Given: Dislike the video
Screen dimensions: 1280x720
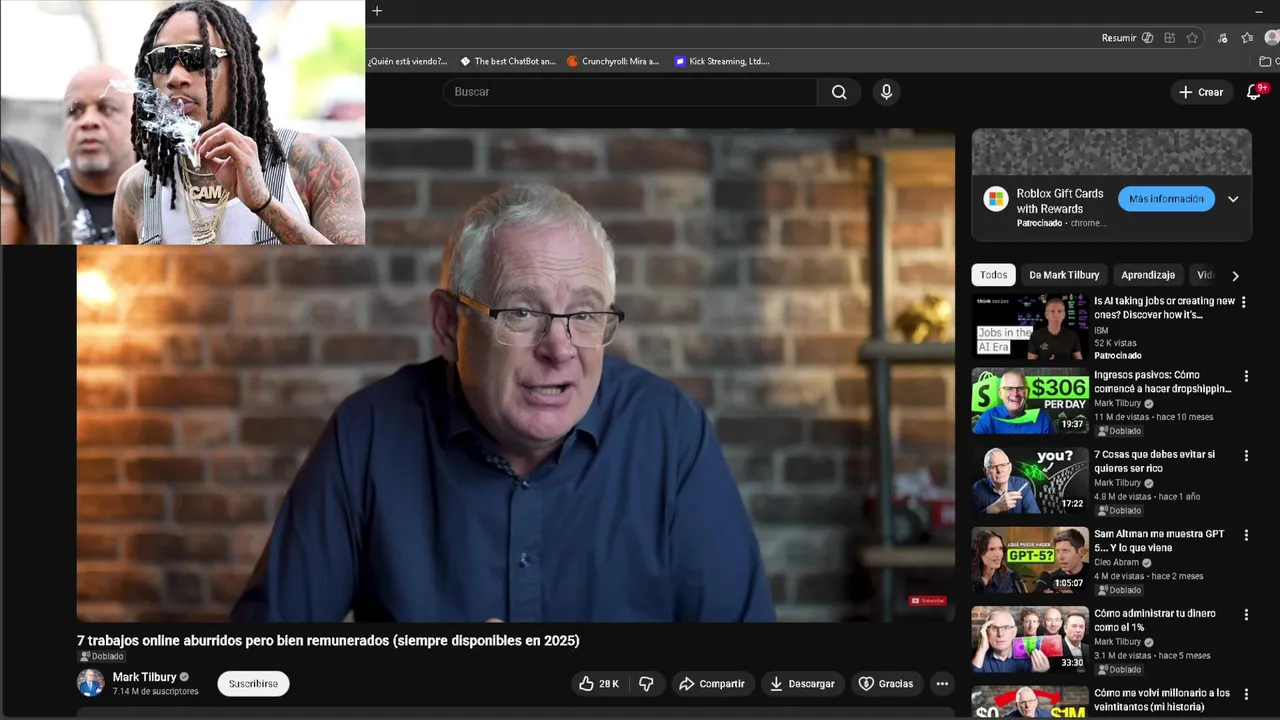Looking at the screenshot, I should pos(646,684).
